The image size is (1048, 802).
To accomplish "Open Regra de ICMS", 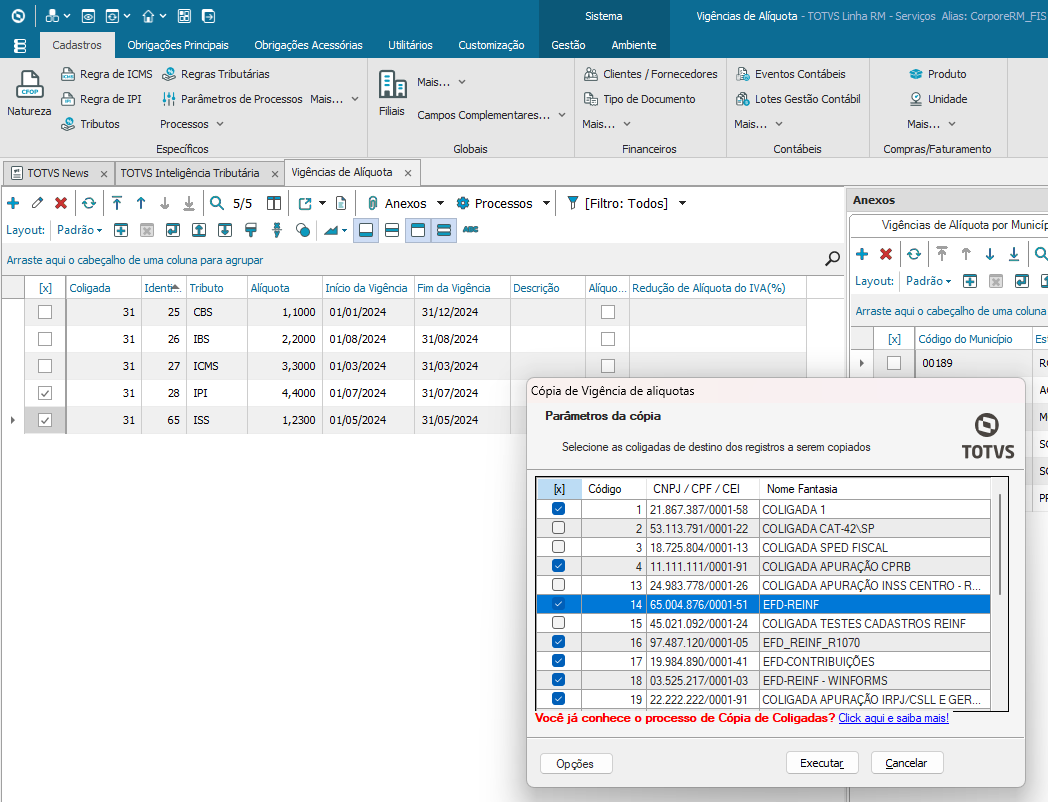I will pyautogui.click(x=106, y=74).
